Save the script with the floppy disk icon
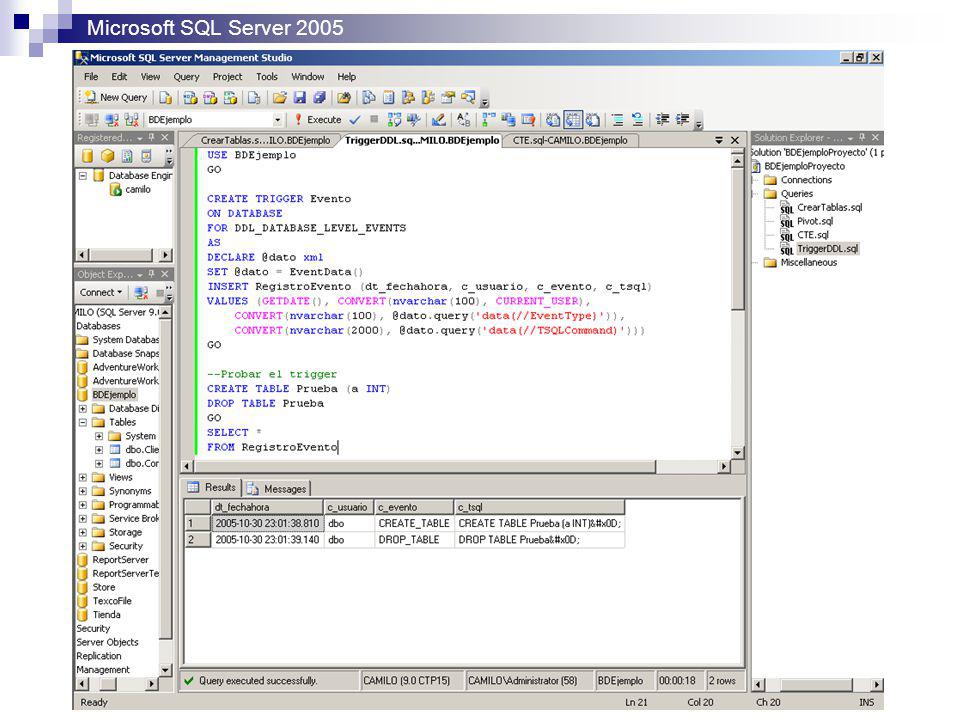This screenshot has width=960, height=720. point(299,97)
